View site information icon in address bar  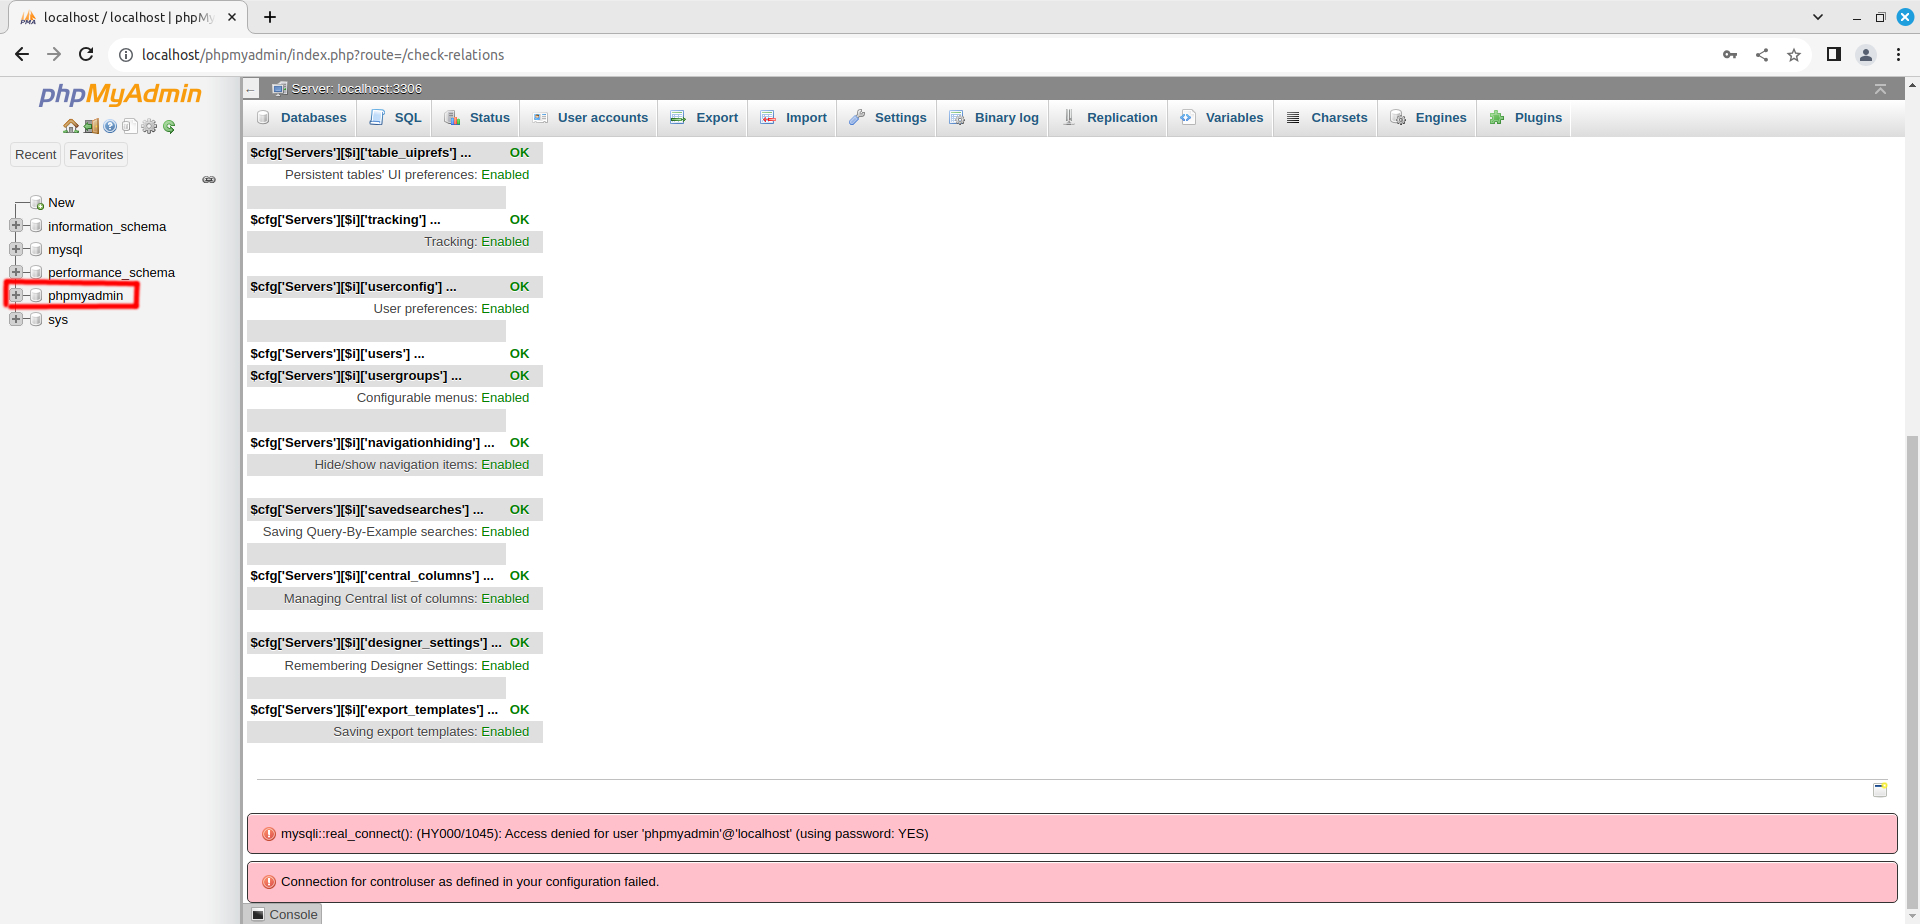(126, 55)
